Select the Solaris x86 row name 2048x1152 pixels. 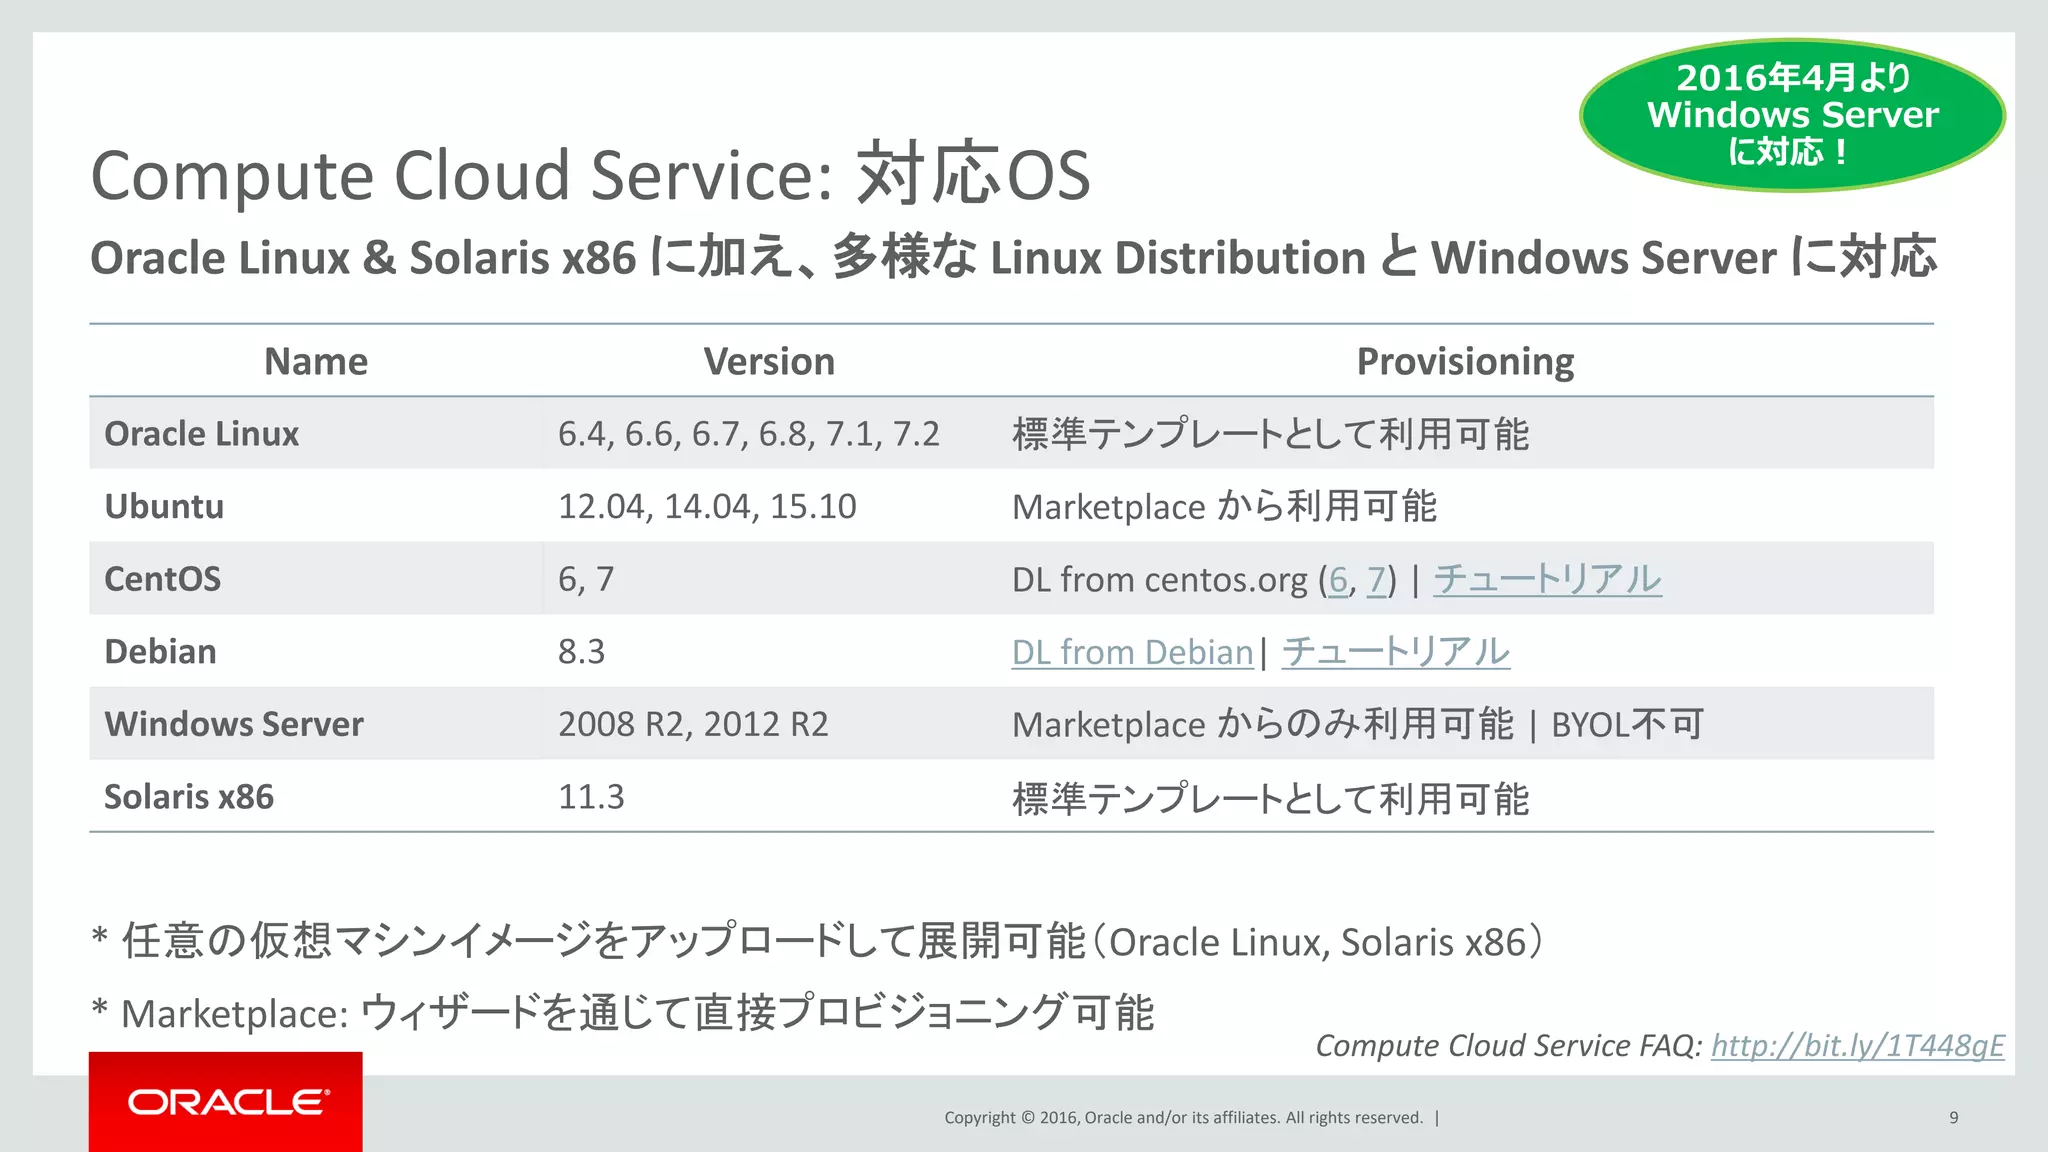click(x=189, y=797)
